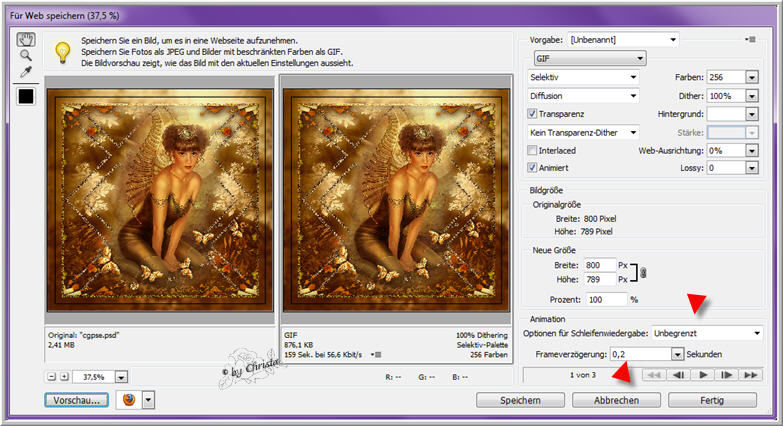Click the Lossy value field
The height and width of the screenshot is (426, 783).
(727, 168)
